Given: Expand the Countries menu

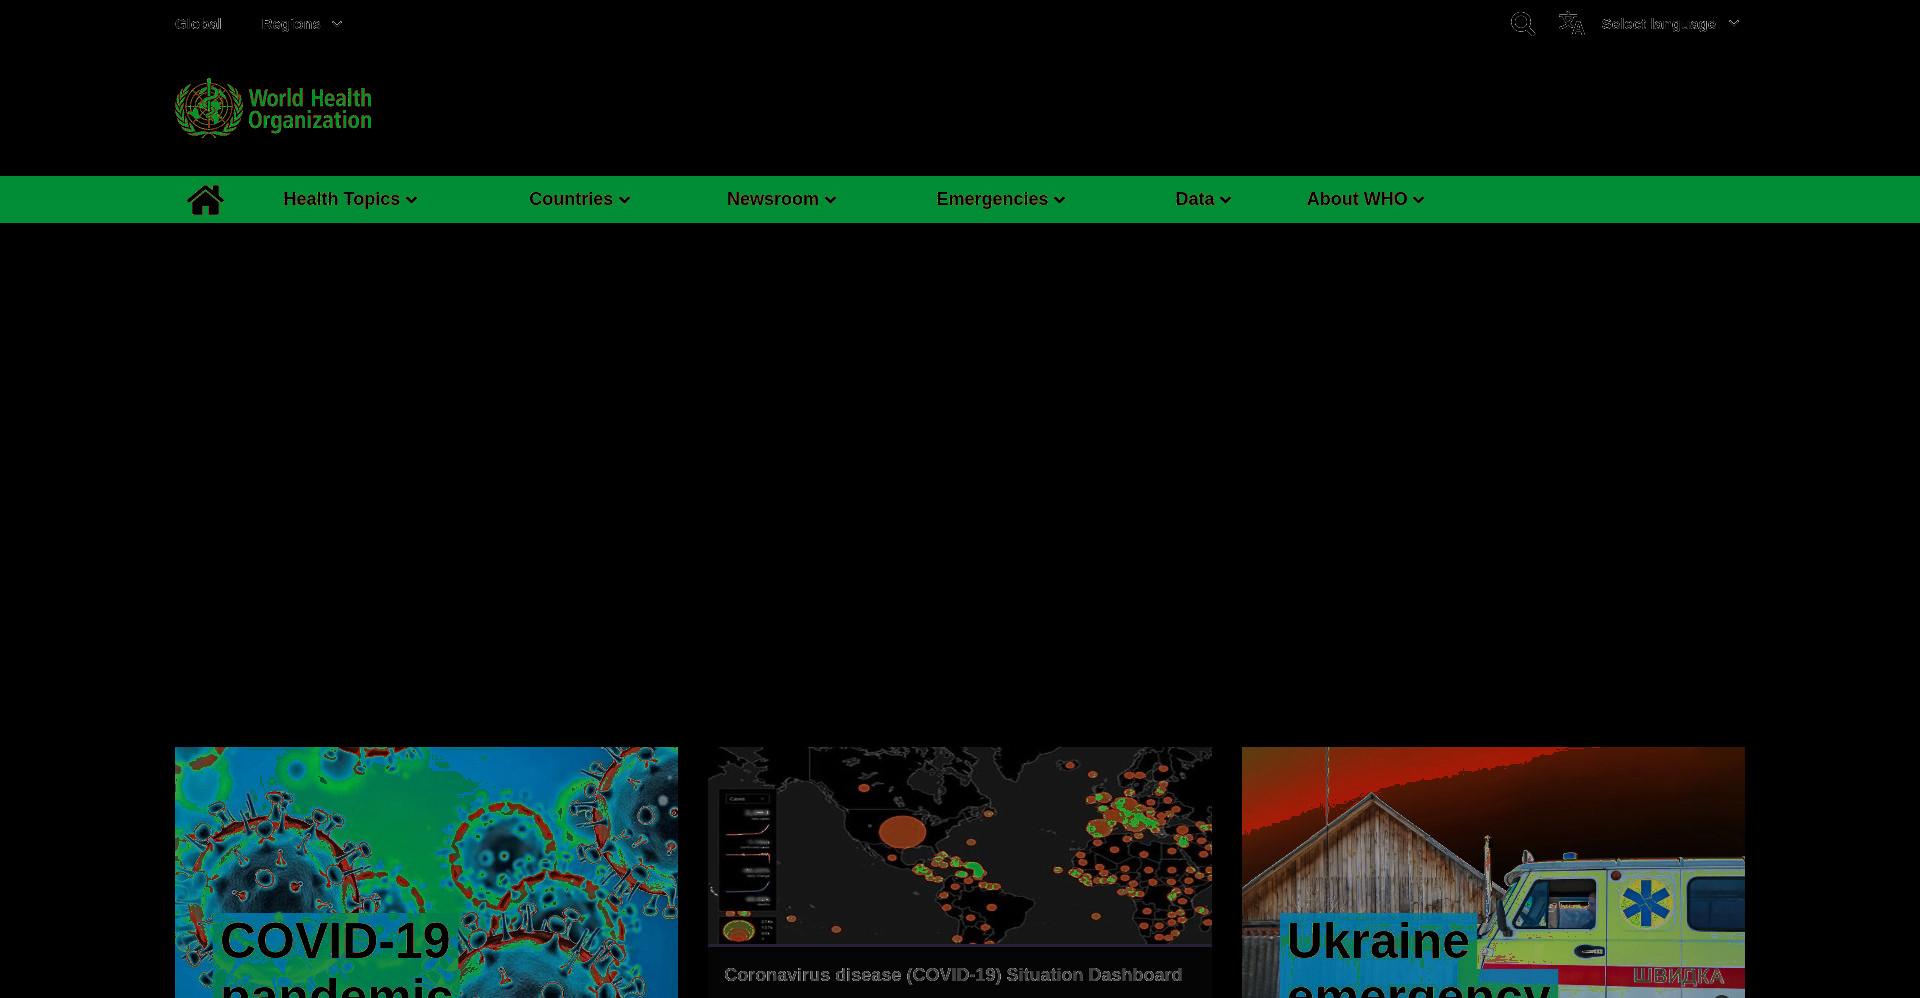Looking at the screenshot, I should pyautogui.click(x=579, y=199).
